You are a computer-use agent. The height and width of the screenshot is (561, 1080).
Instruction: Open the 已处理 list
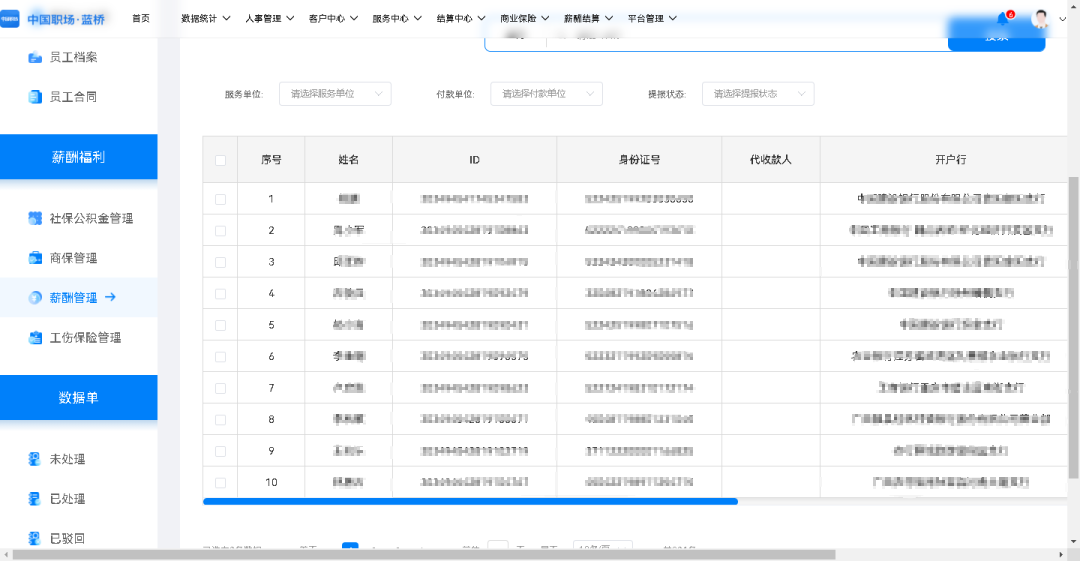[x=68, y=498]
